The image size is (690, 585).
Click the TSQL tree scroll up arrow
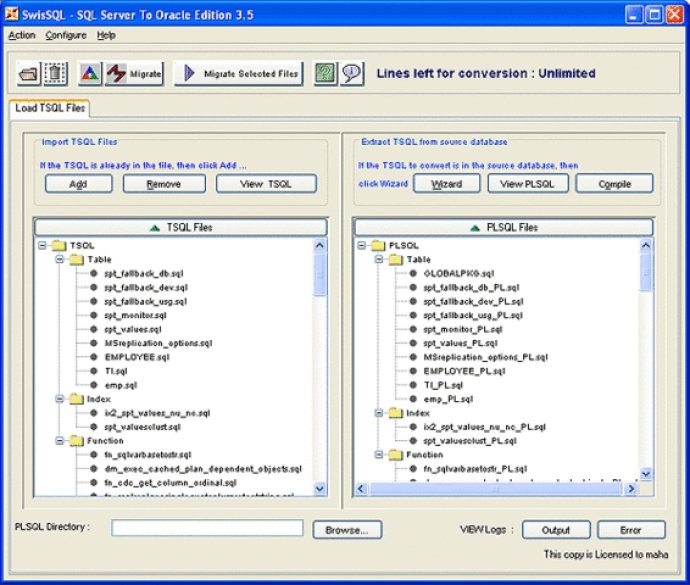point(320,245)
